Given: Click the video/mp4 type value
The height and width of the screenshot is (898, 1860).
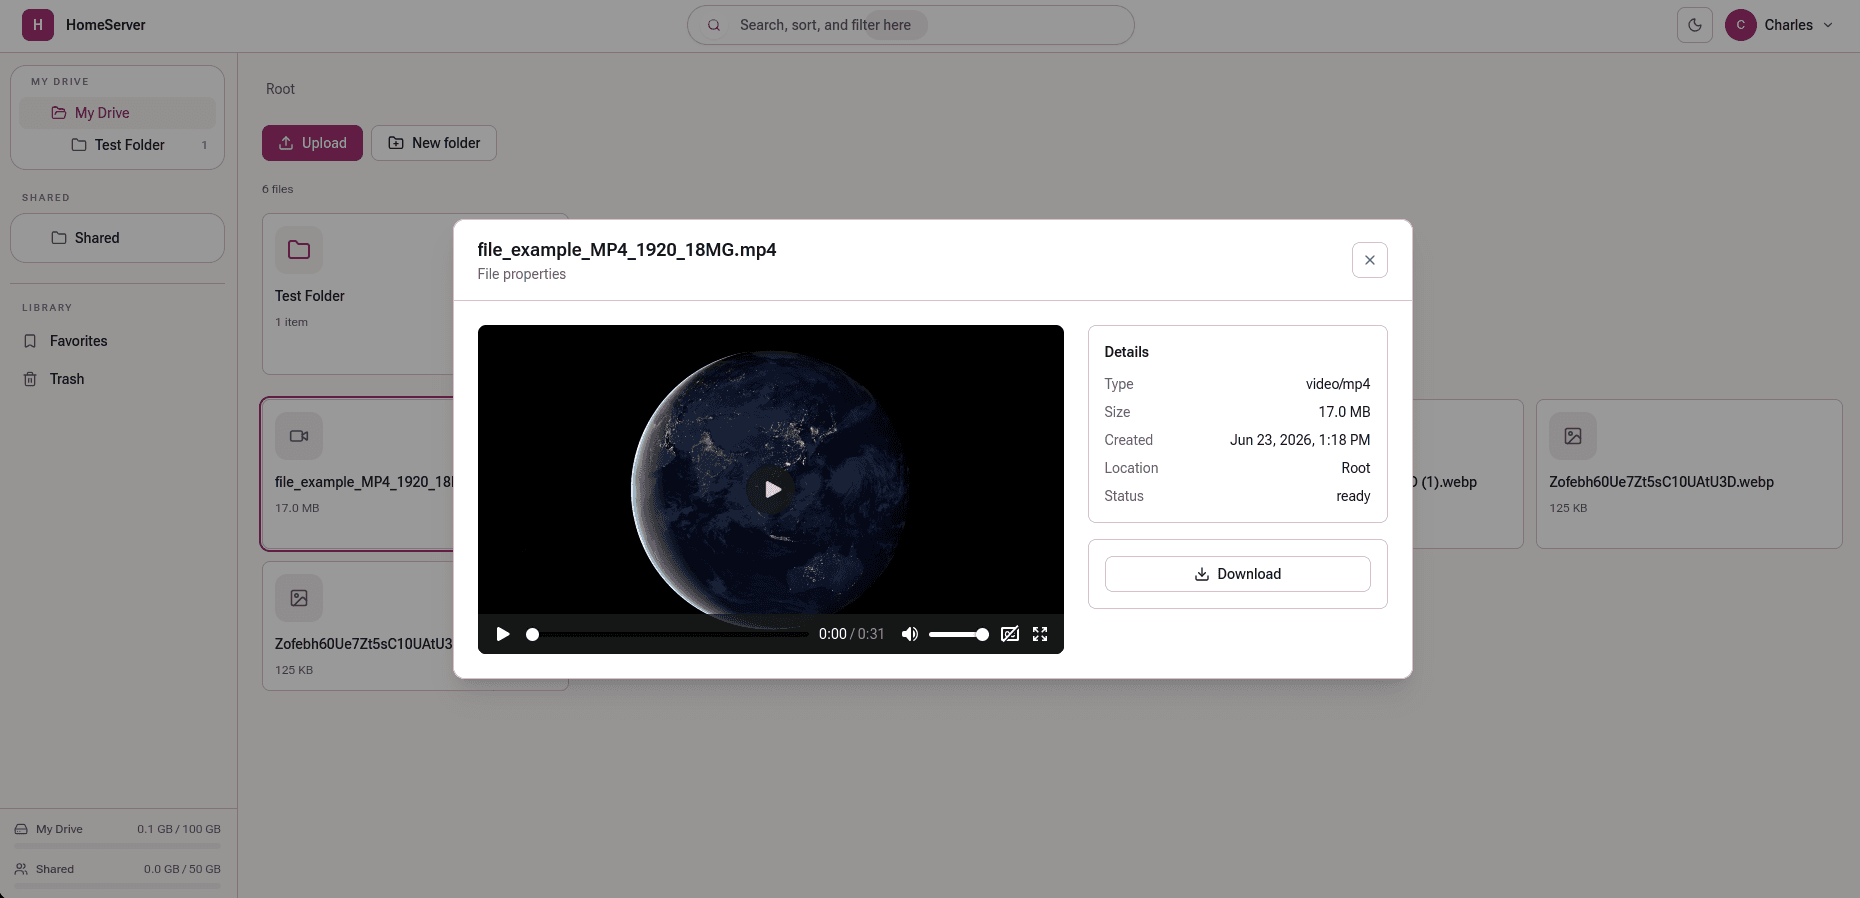Looking at the screenshot, I should click(1338, 384).
